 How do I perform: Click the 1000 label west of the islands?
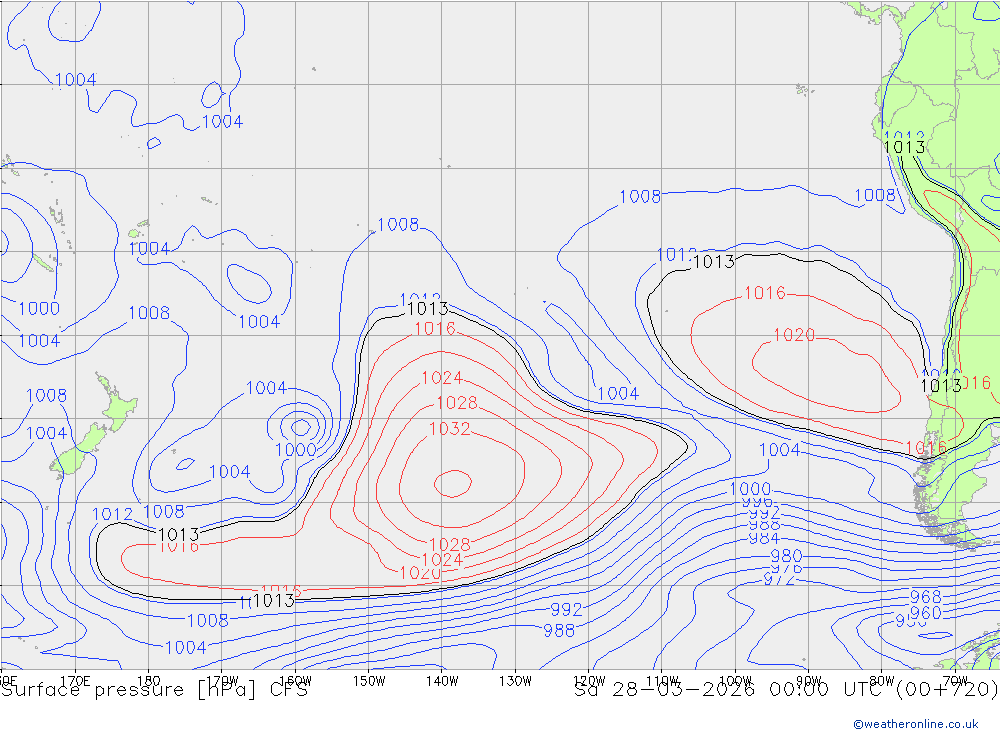[x=39, y=308]
